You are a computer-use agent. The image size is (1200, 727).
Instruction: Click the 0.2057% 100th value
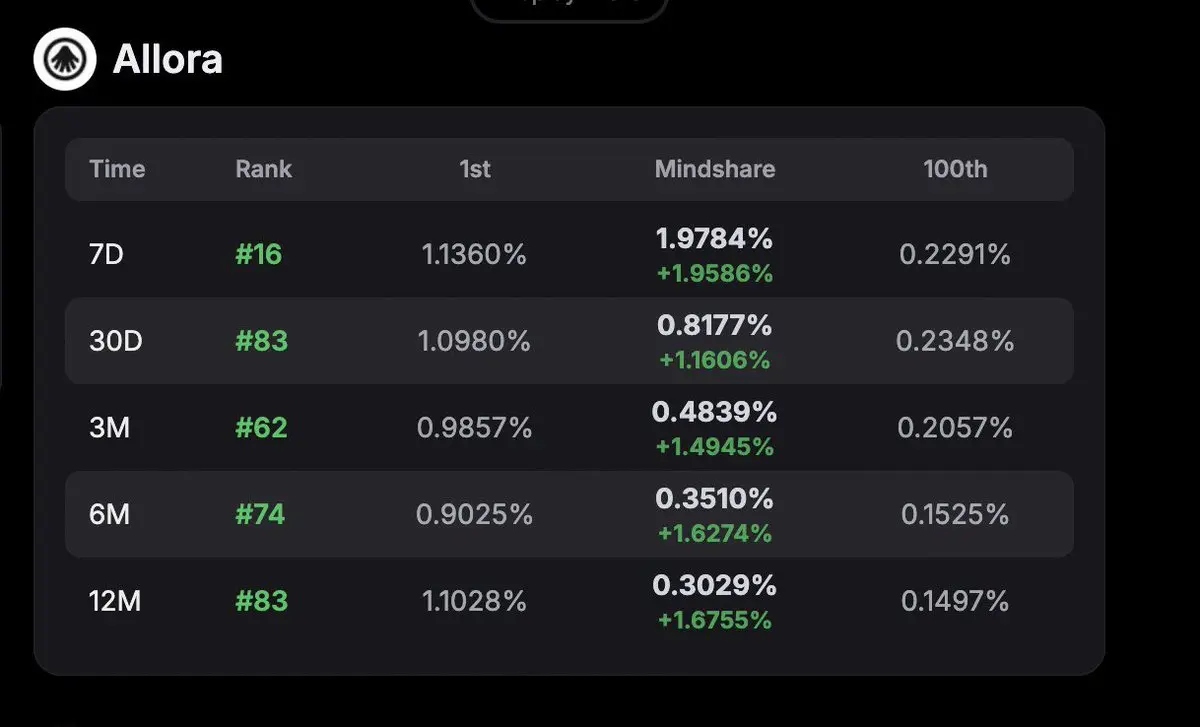955,428
